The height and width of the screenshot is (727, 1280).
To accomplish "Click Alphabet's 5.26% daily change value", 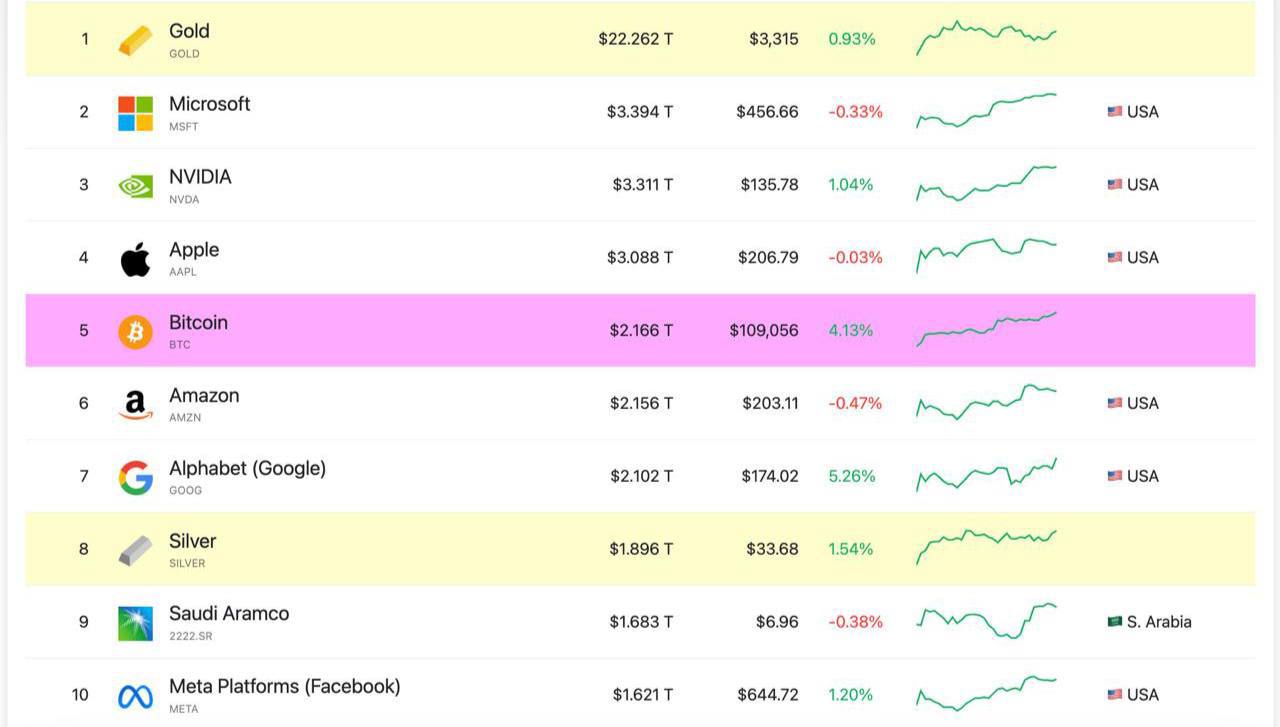I will point(851,476).
